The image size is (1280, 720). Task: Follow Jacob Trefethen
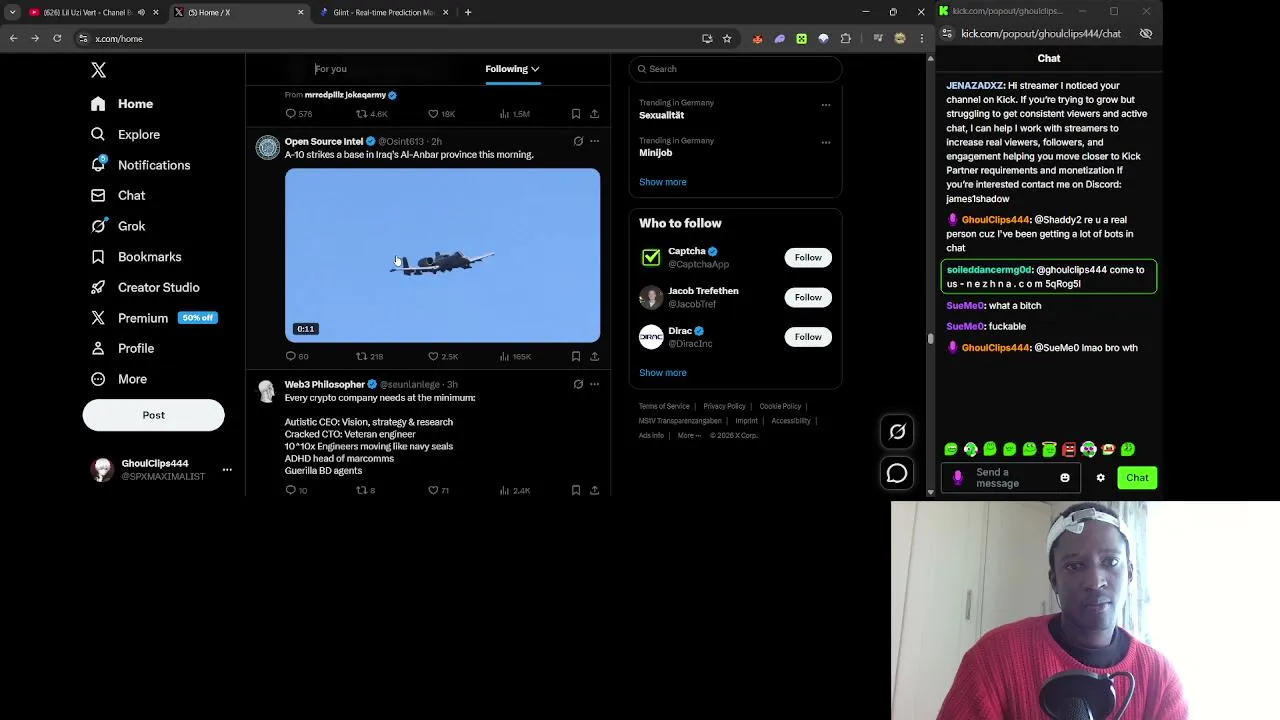pos(808,297)
